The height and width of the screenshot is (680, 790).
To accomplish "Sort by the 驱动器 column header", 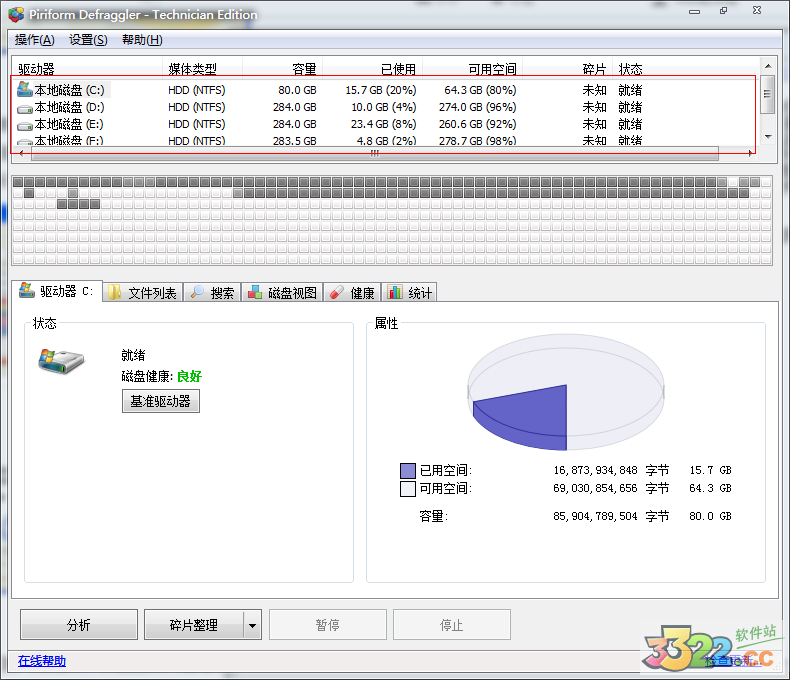I will 87,69.
